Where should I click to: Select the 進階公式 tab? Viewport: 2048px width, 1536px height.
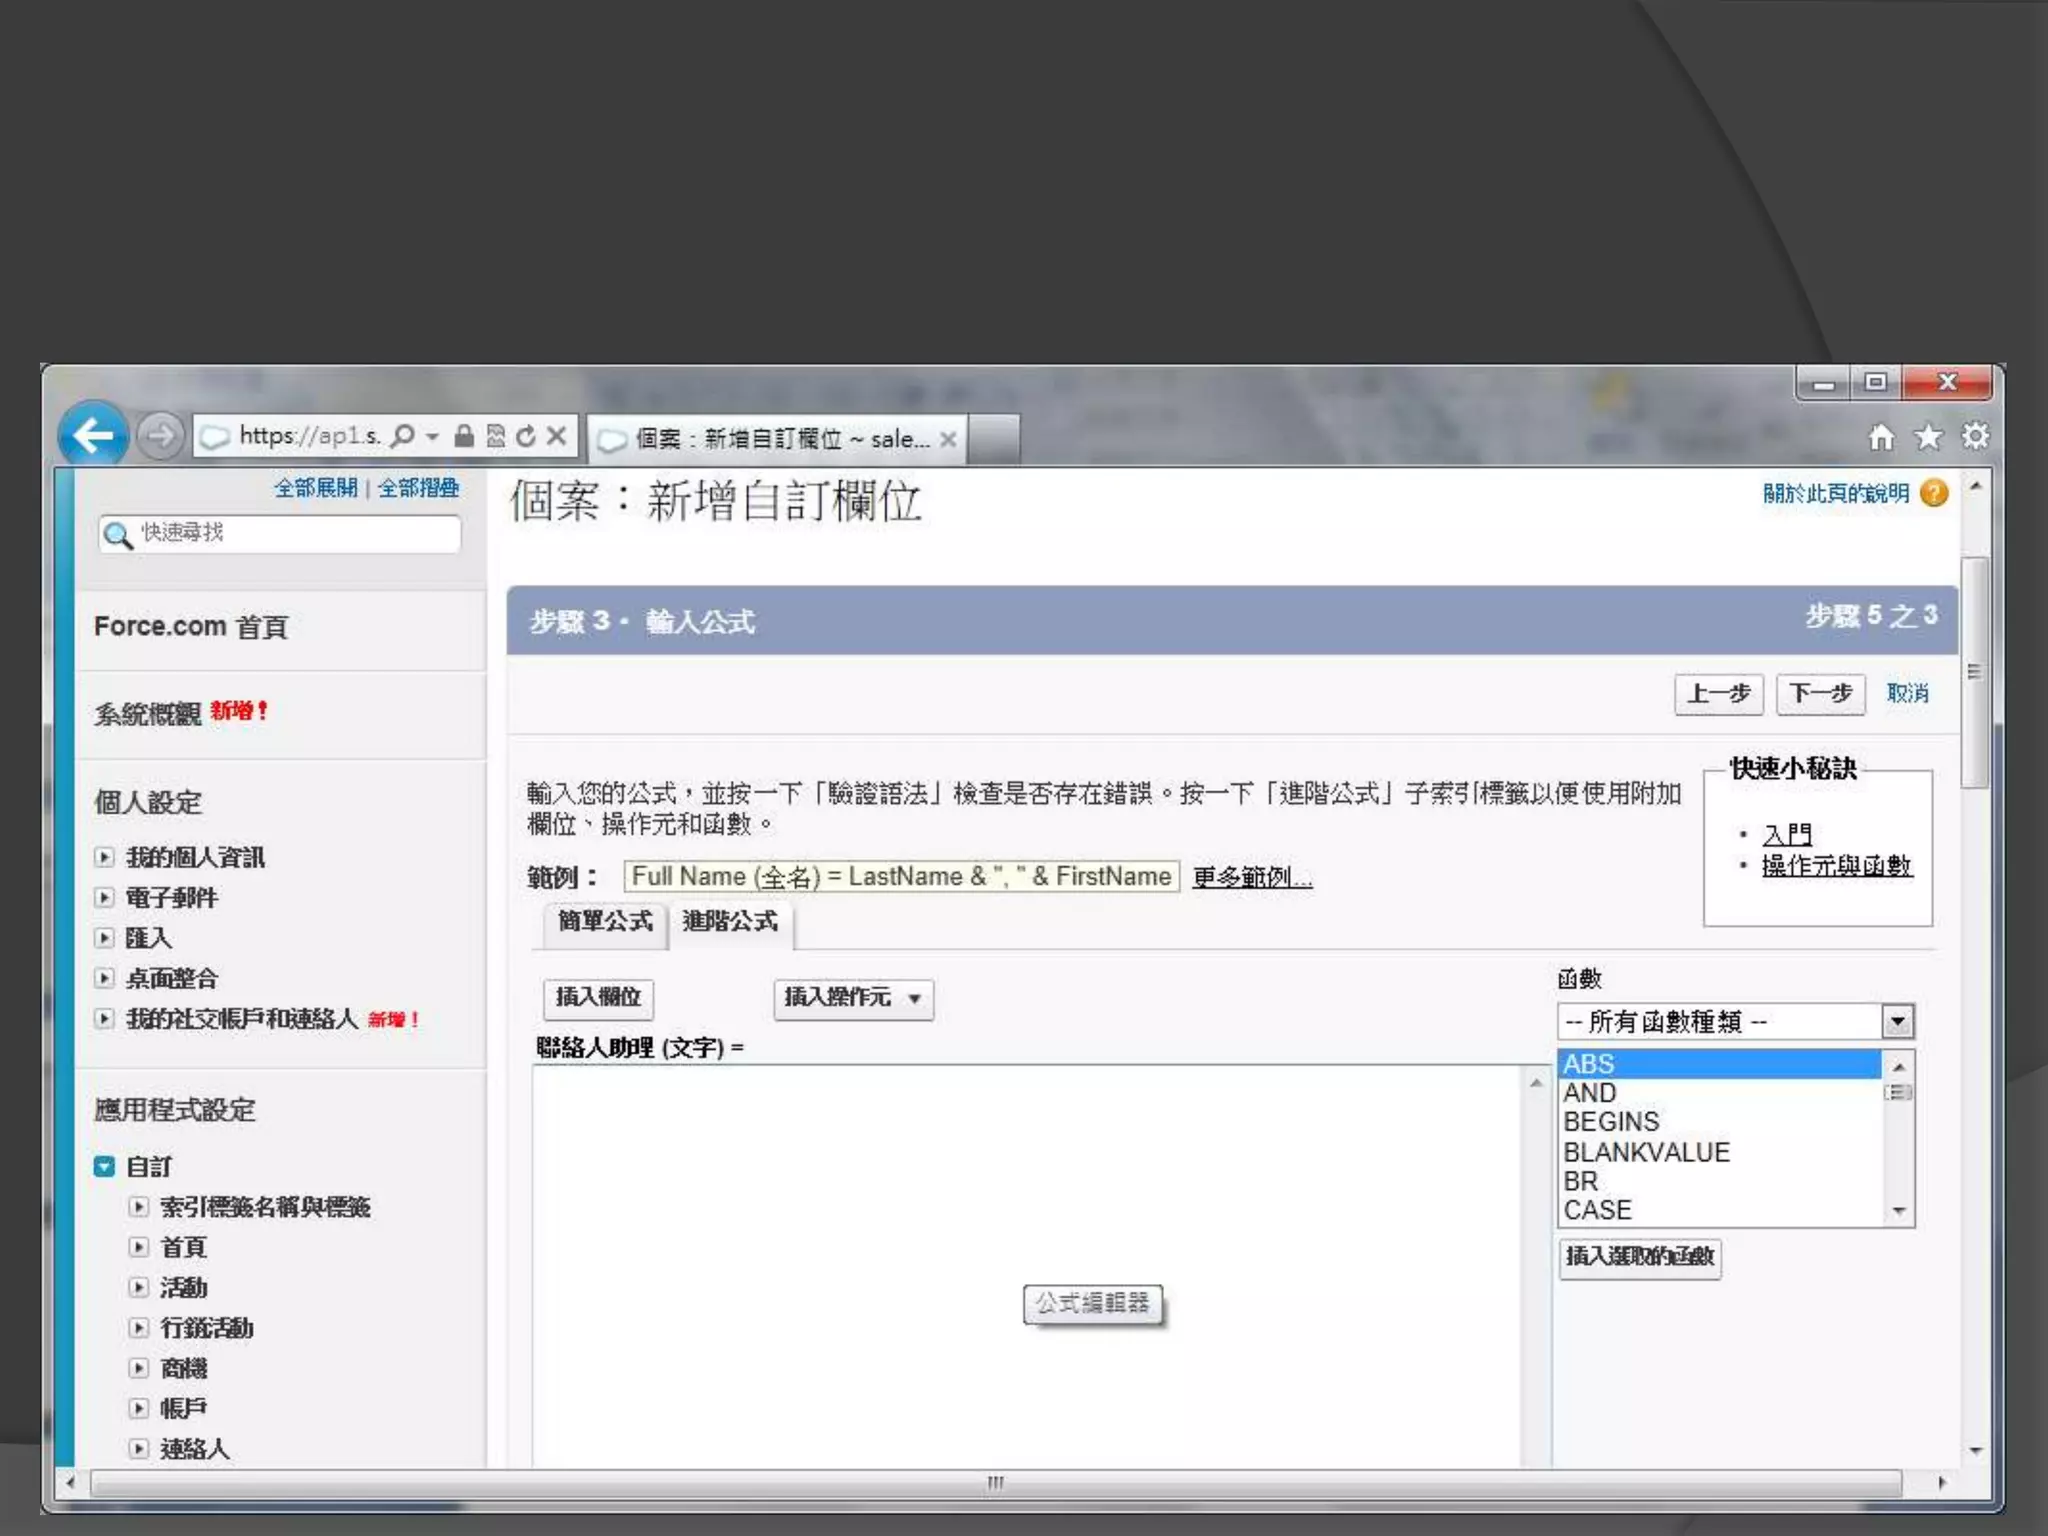(730, 922)
